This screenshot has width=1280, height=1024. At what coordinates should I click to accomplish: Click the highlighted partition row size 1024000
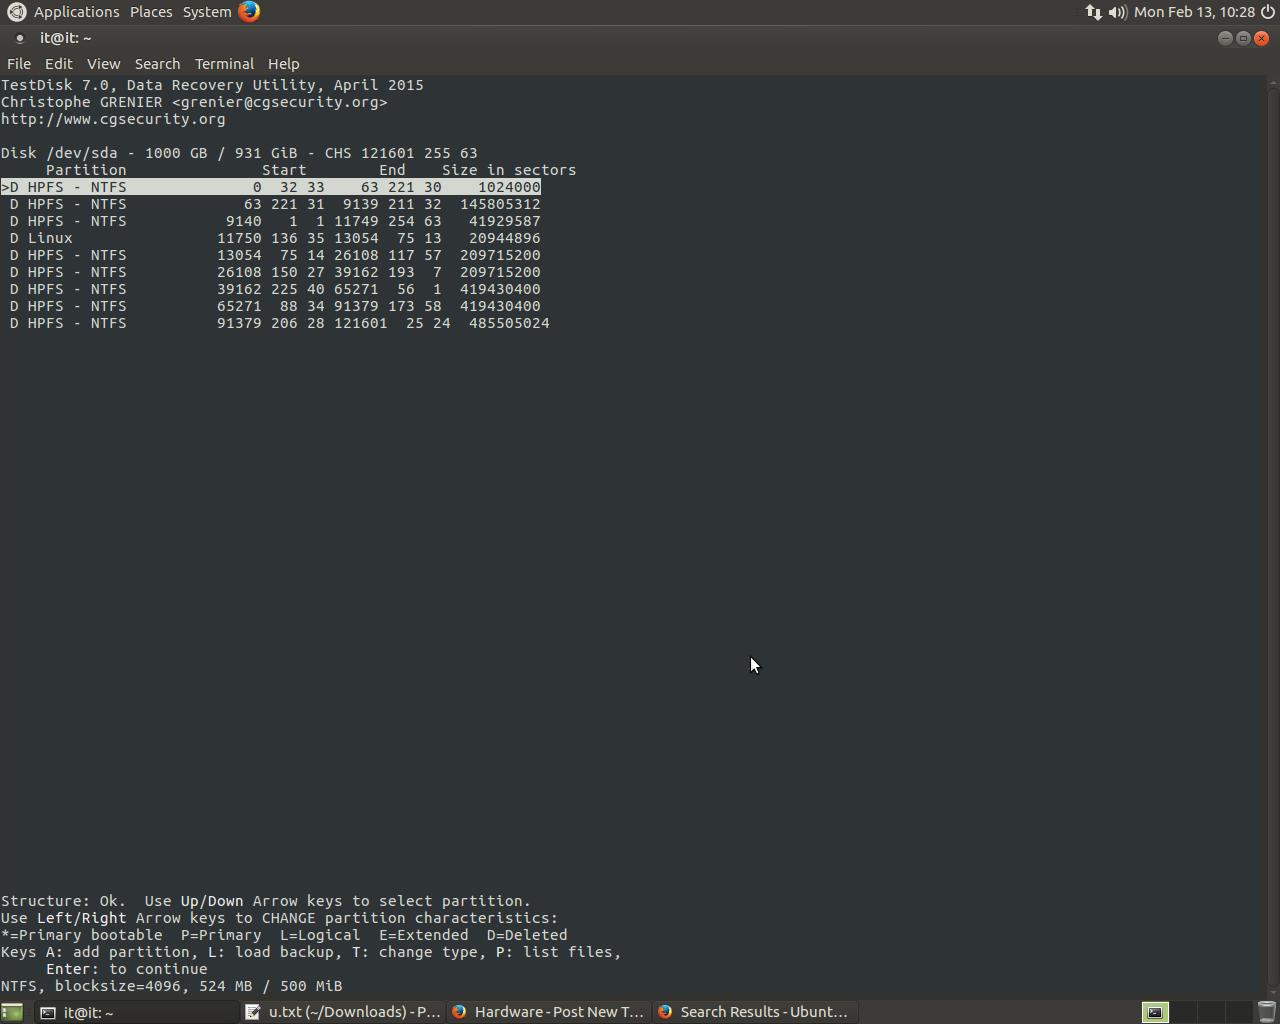271,187
